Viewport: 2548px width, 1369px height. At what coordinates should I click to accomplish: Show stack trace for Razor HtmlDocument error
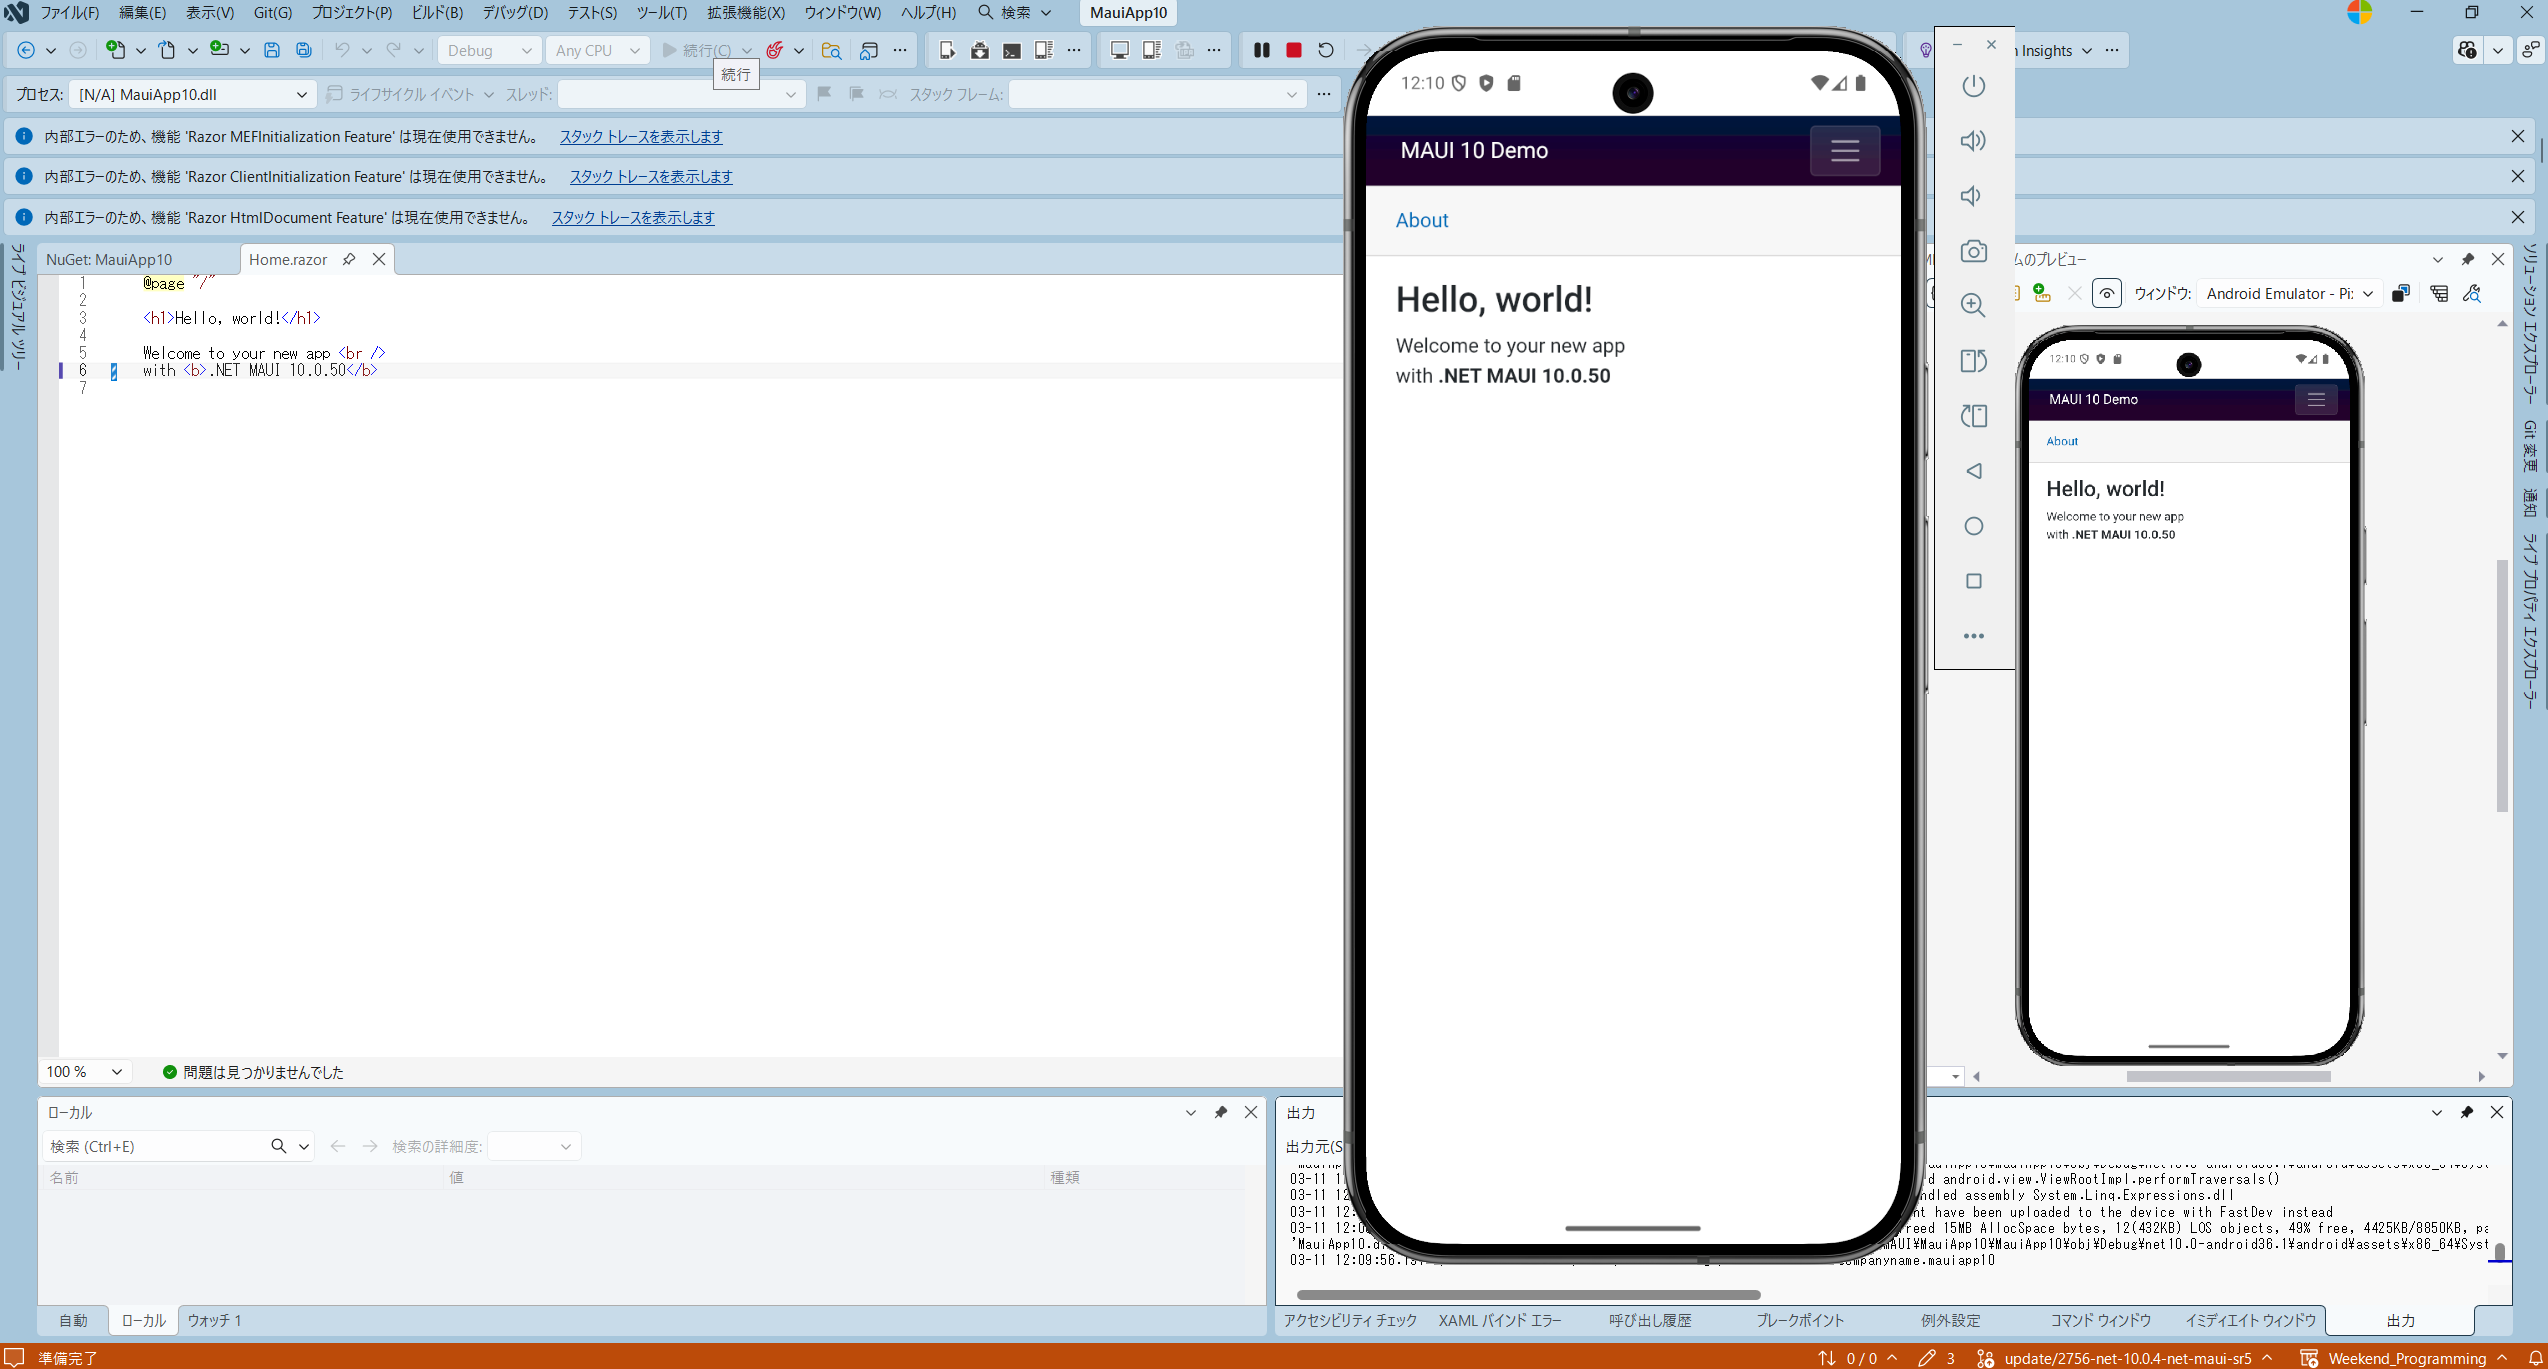[633, 217]
